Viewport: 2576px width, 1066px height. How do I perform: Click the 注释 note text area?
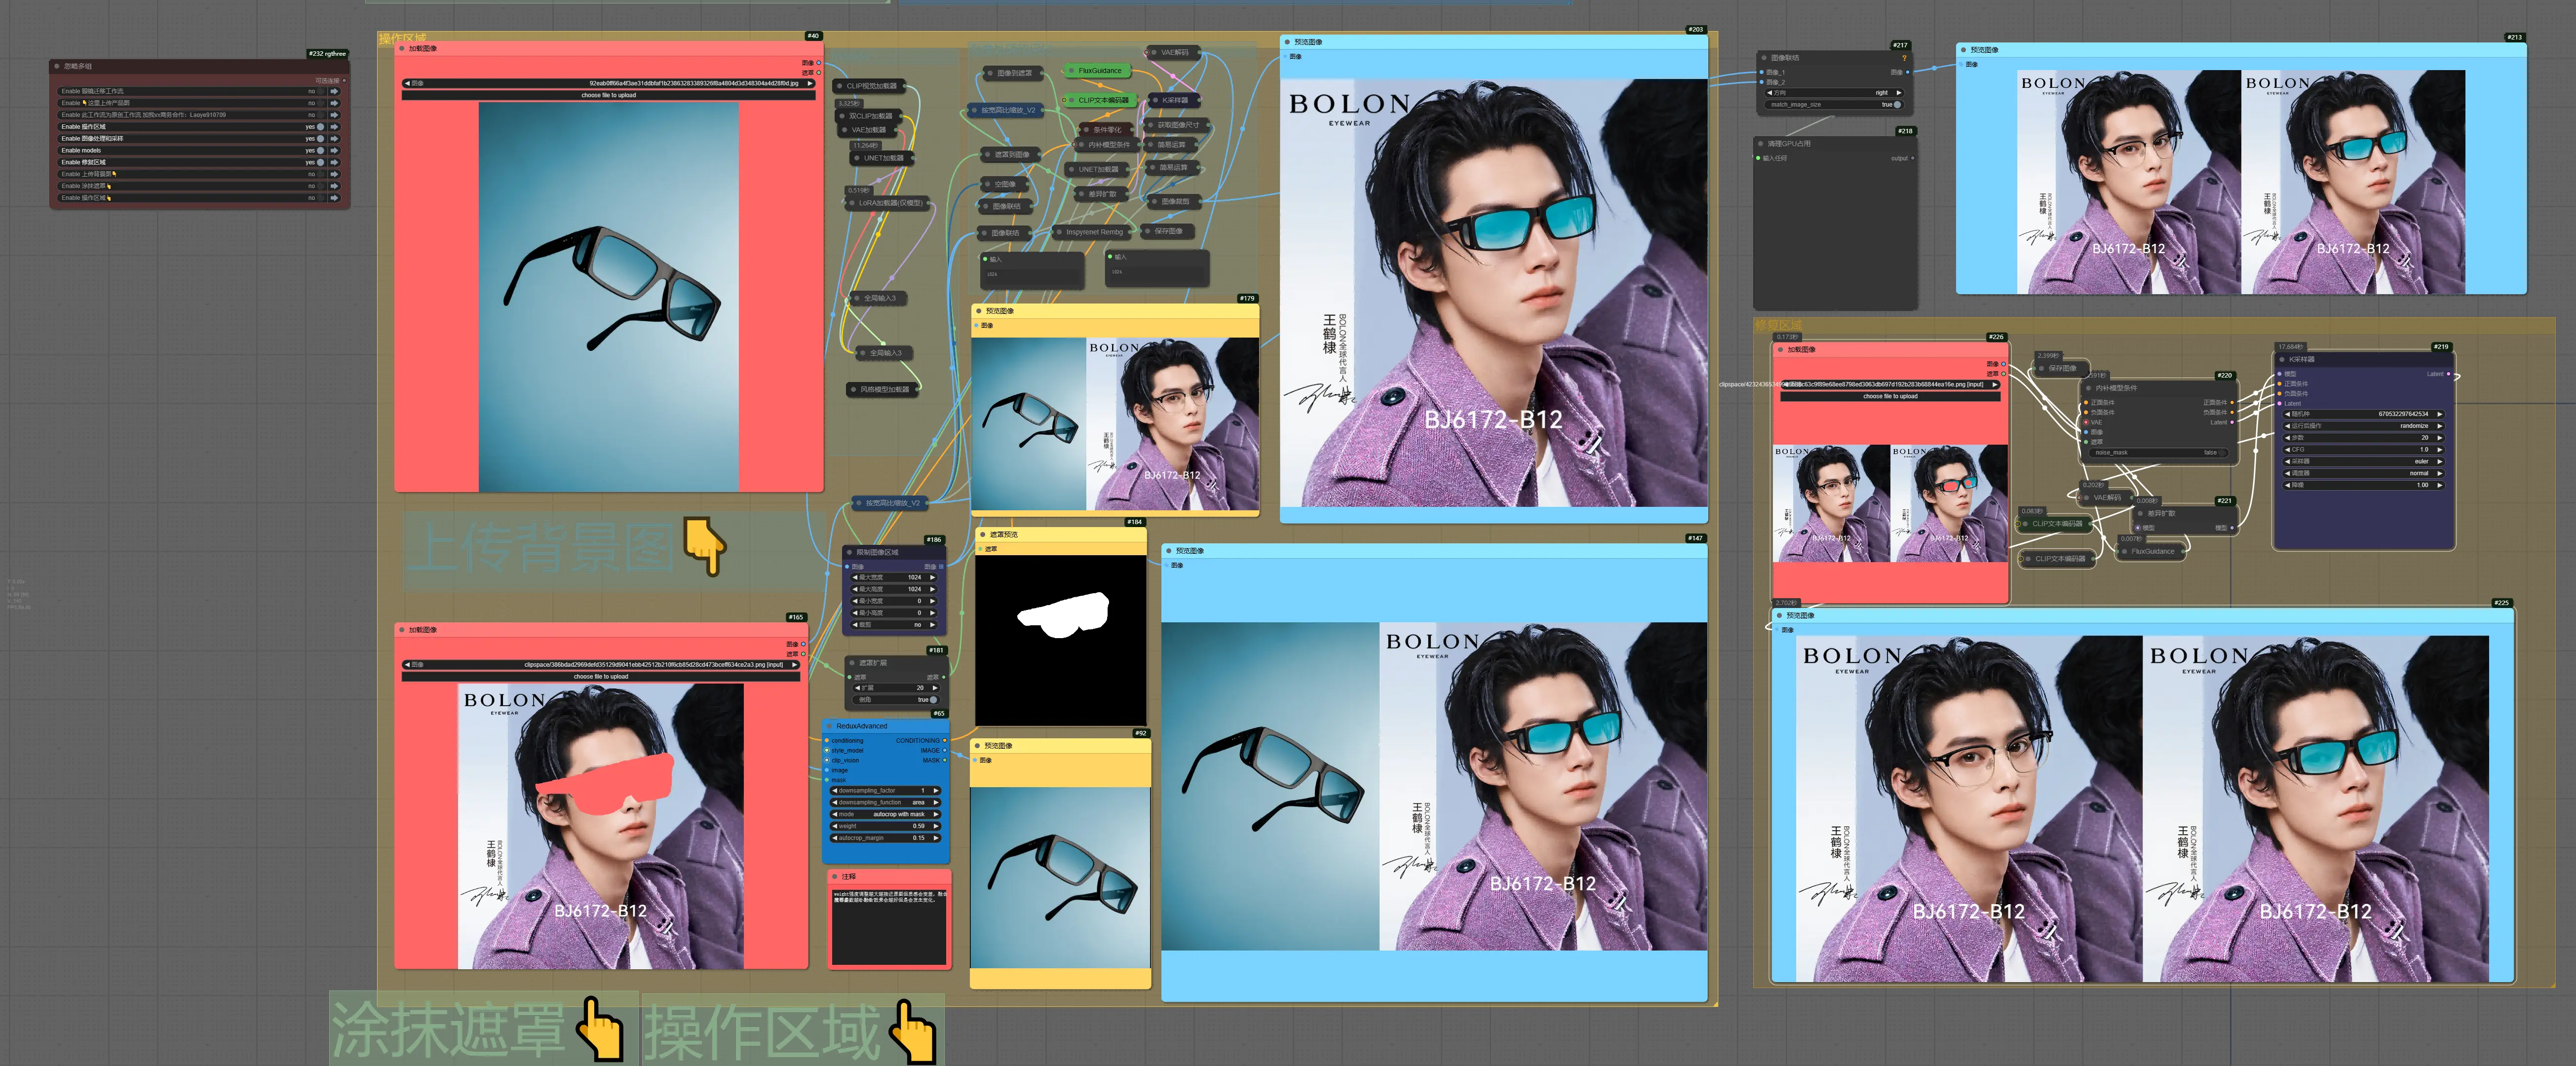pyautogui.click(x=889, y=927)
